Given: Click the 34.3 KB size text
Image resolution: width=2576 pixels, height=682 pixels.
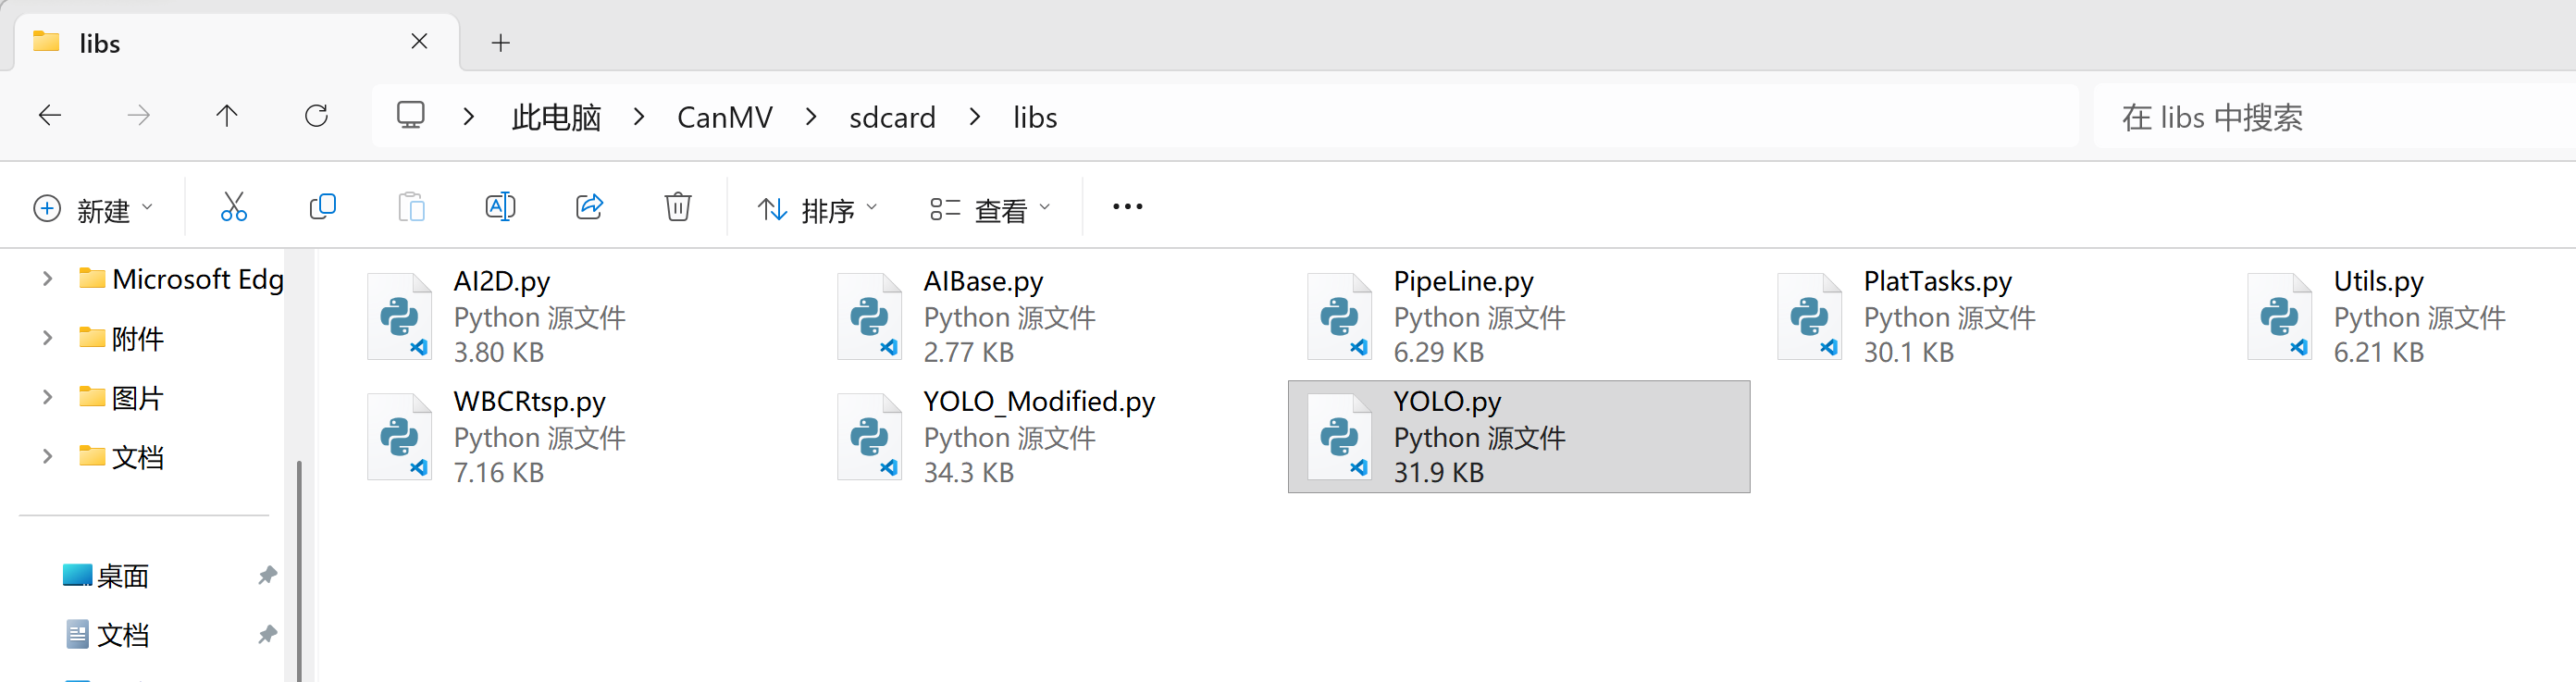Looking at the screenshot, I should (968, 472).
